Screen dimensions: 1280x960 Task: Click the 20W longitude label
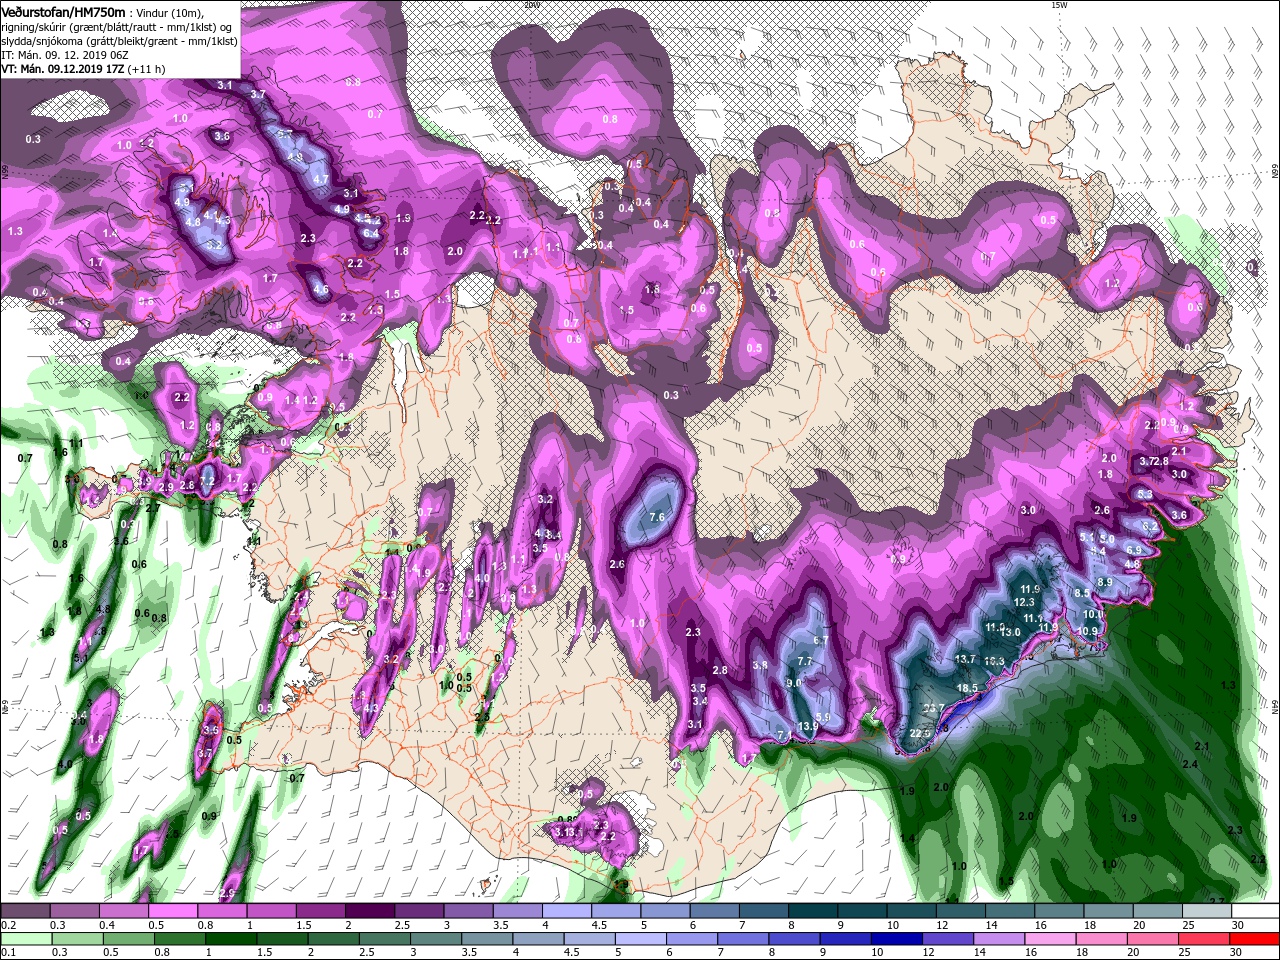(531, 5)
